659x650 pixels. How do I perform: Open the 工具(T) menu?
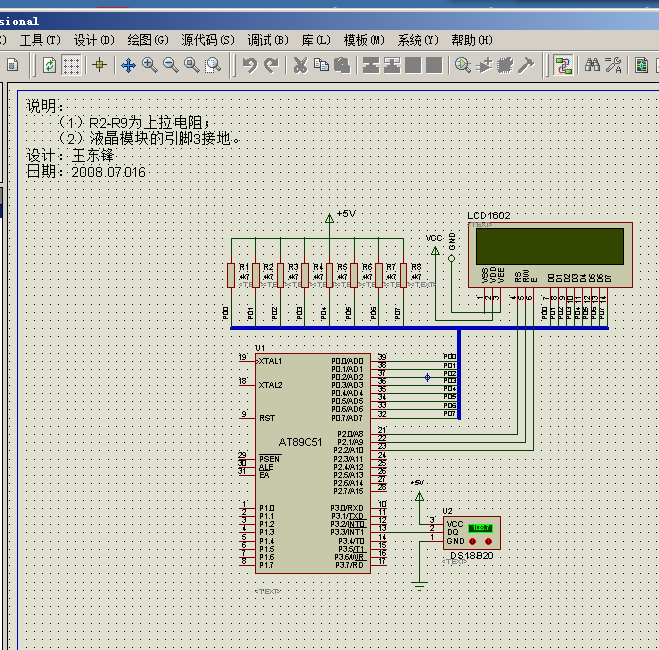pyautogui.click(x=39, y=40)
